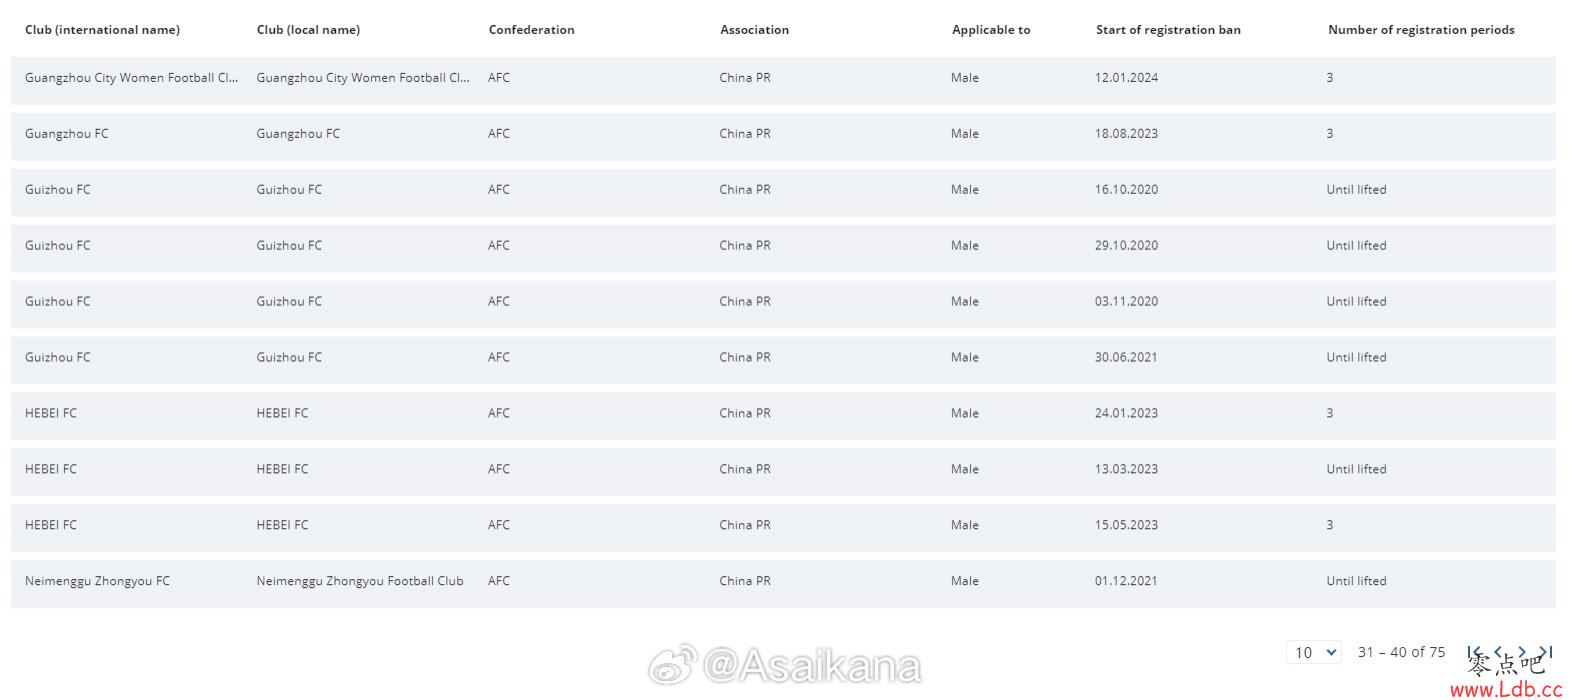Go to the previous page of results
1572x700 pixels.
pos(1498,652)
